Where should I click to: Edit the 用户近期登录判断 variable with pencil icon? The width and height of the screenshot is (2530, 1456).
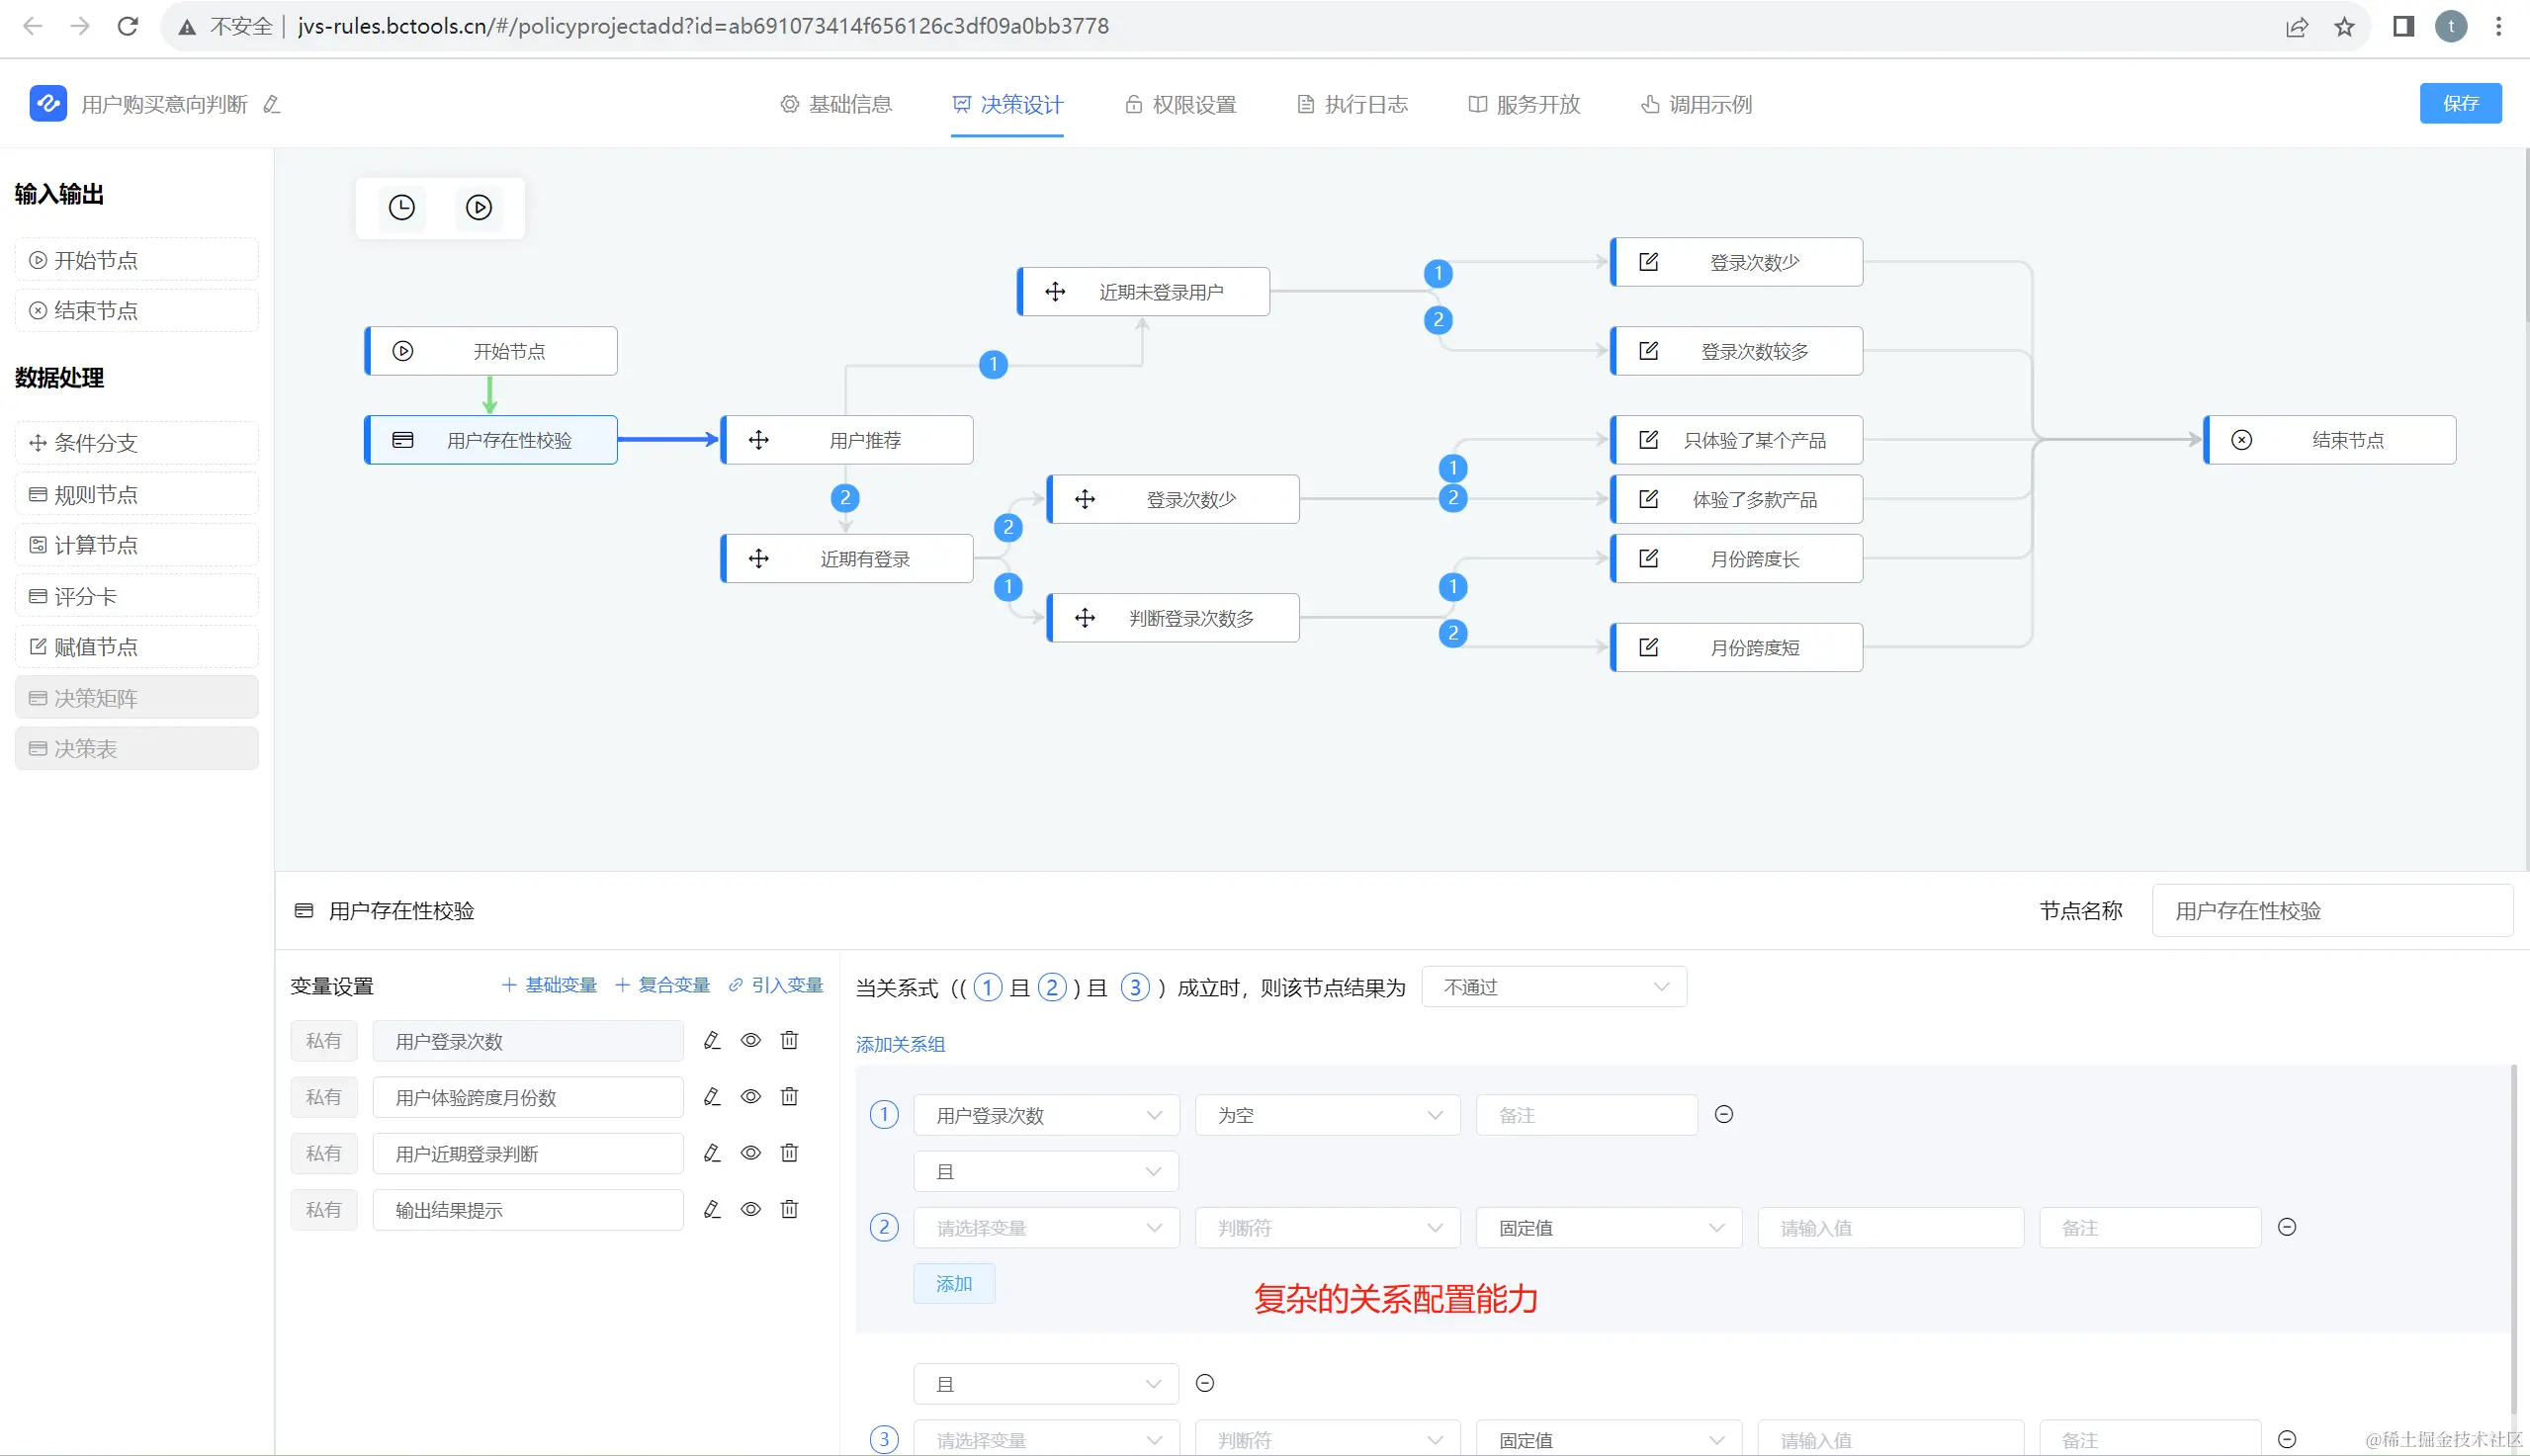712,1153
